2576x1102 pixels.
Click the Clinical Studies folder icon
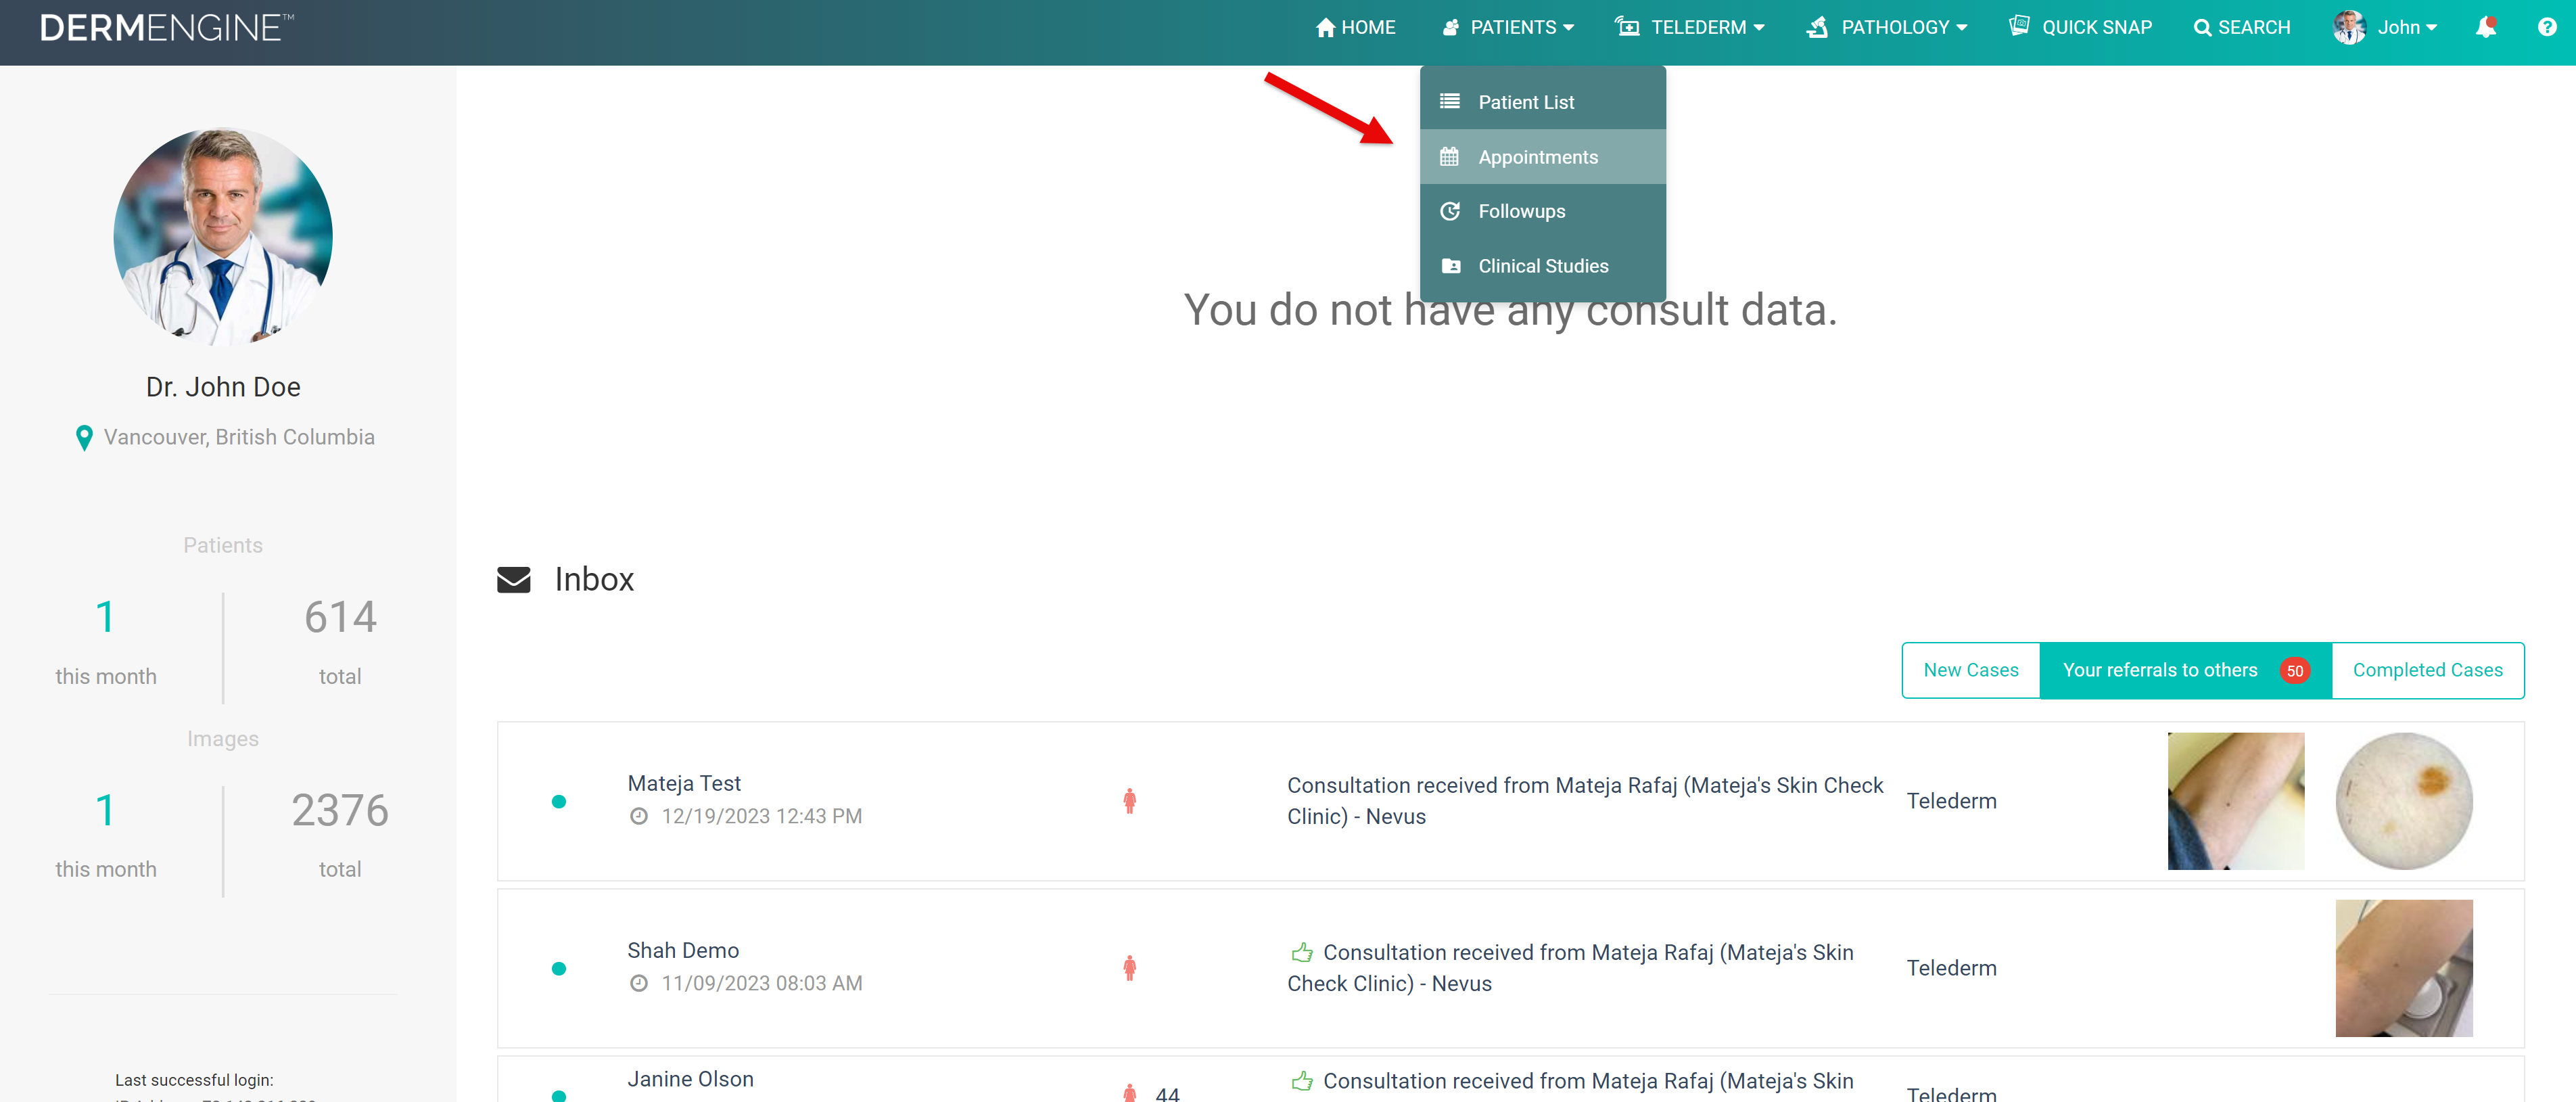[1451, 266]
